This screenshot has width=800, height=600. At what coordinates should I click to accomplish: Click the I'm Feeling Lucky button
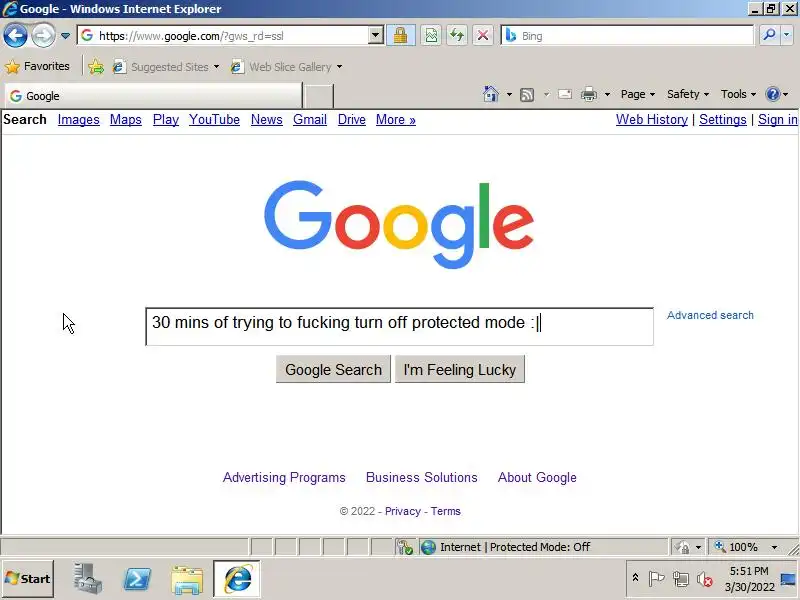(x=460, y=369)
